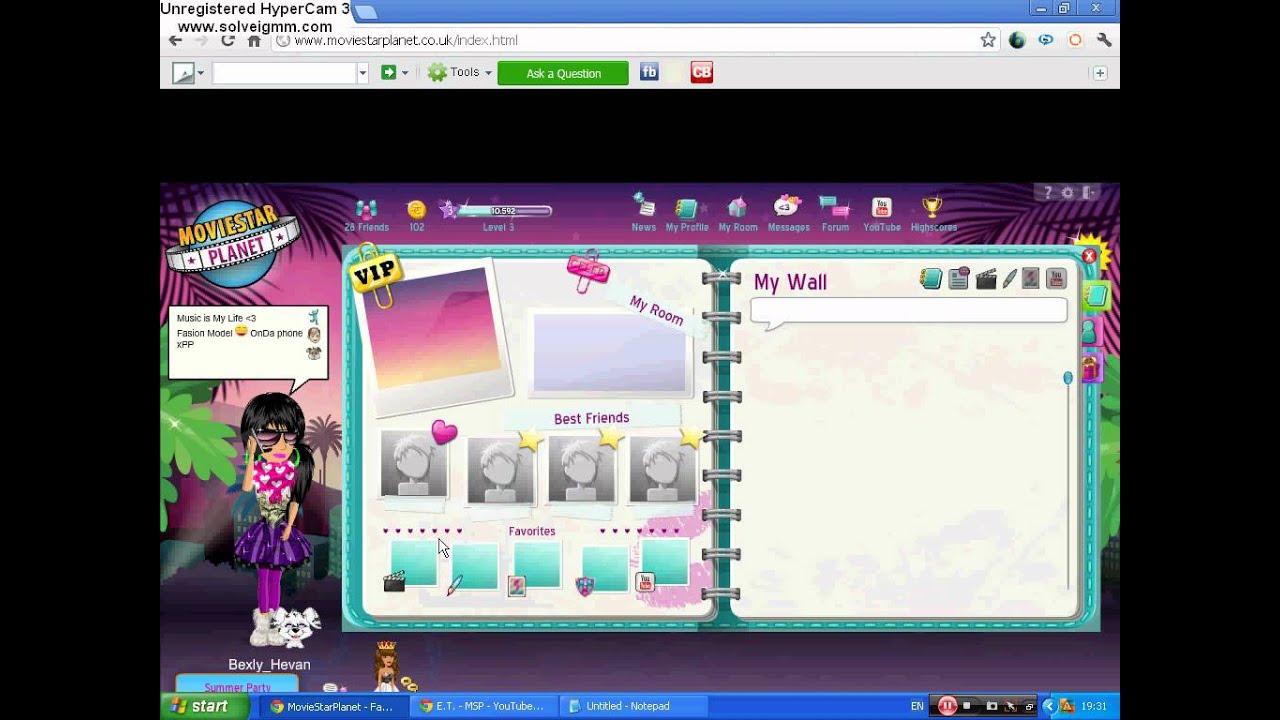Go to the Chrome home page
This screenshot has width=1280, height=720.
tap(254, 40)
